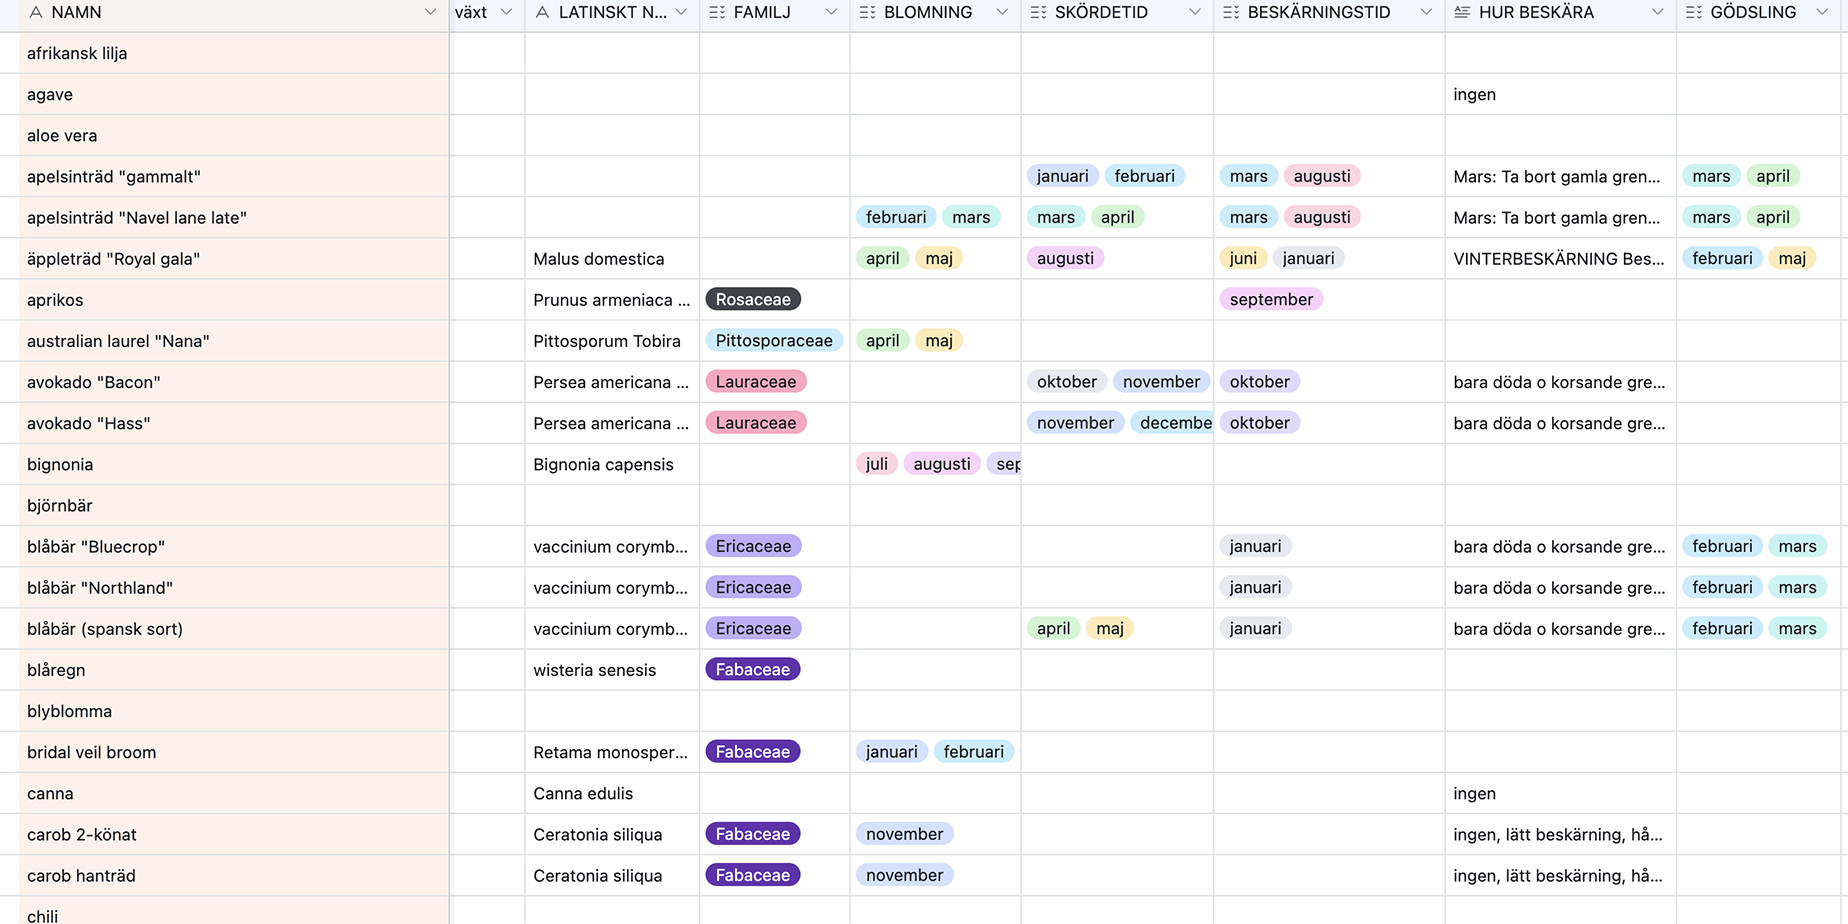The height and width of the screenshot is (924, 1848).
Task: Click the long-text icon beside HUR BESKÄRA header
Action: click(x=1462, y=12)
